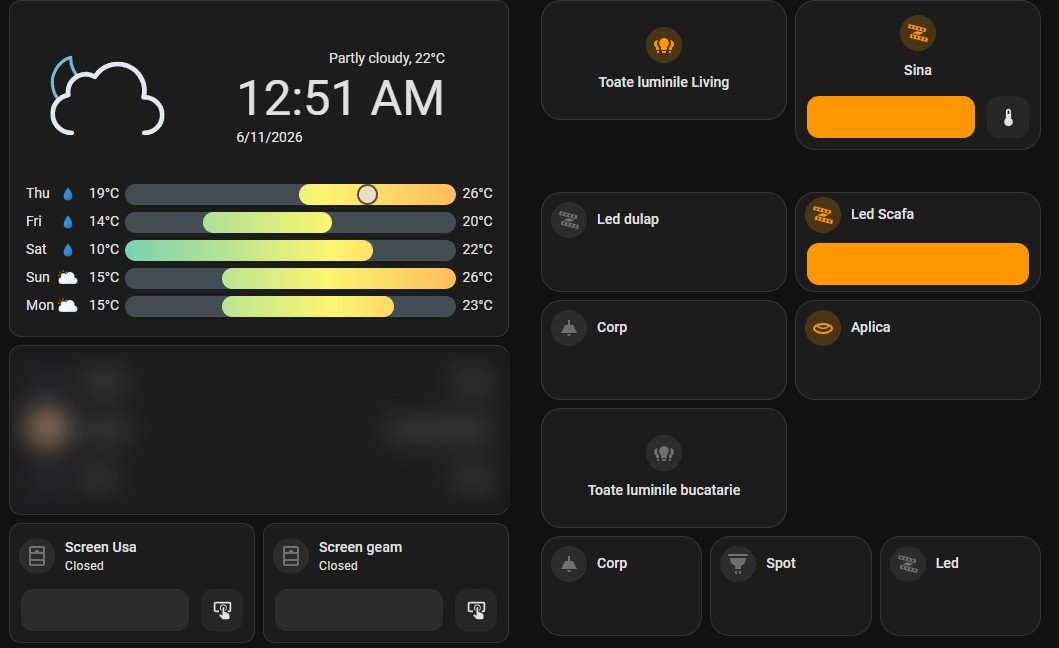Click the Spot label
This screenshot has width=1059, height=648.
pyautogui.click(x=781, y=563)
